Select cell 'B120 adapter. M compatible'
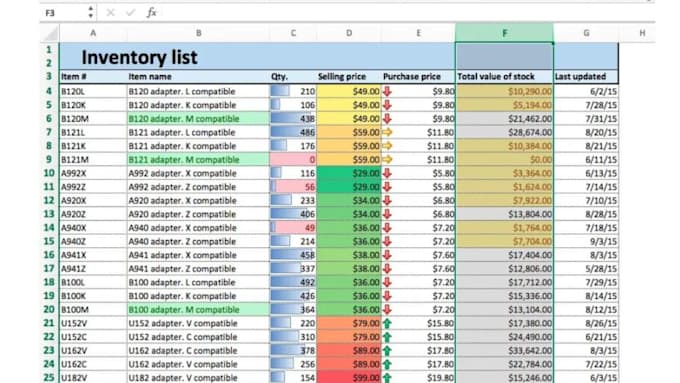680x383 pixels. click(198, 118)
